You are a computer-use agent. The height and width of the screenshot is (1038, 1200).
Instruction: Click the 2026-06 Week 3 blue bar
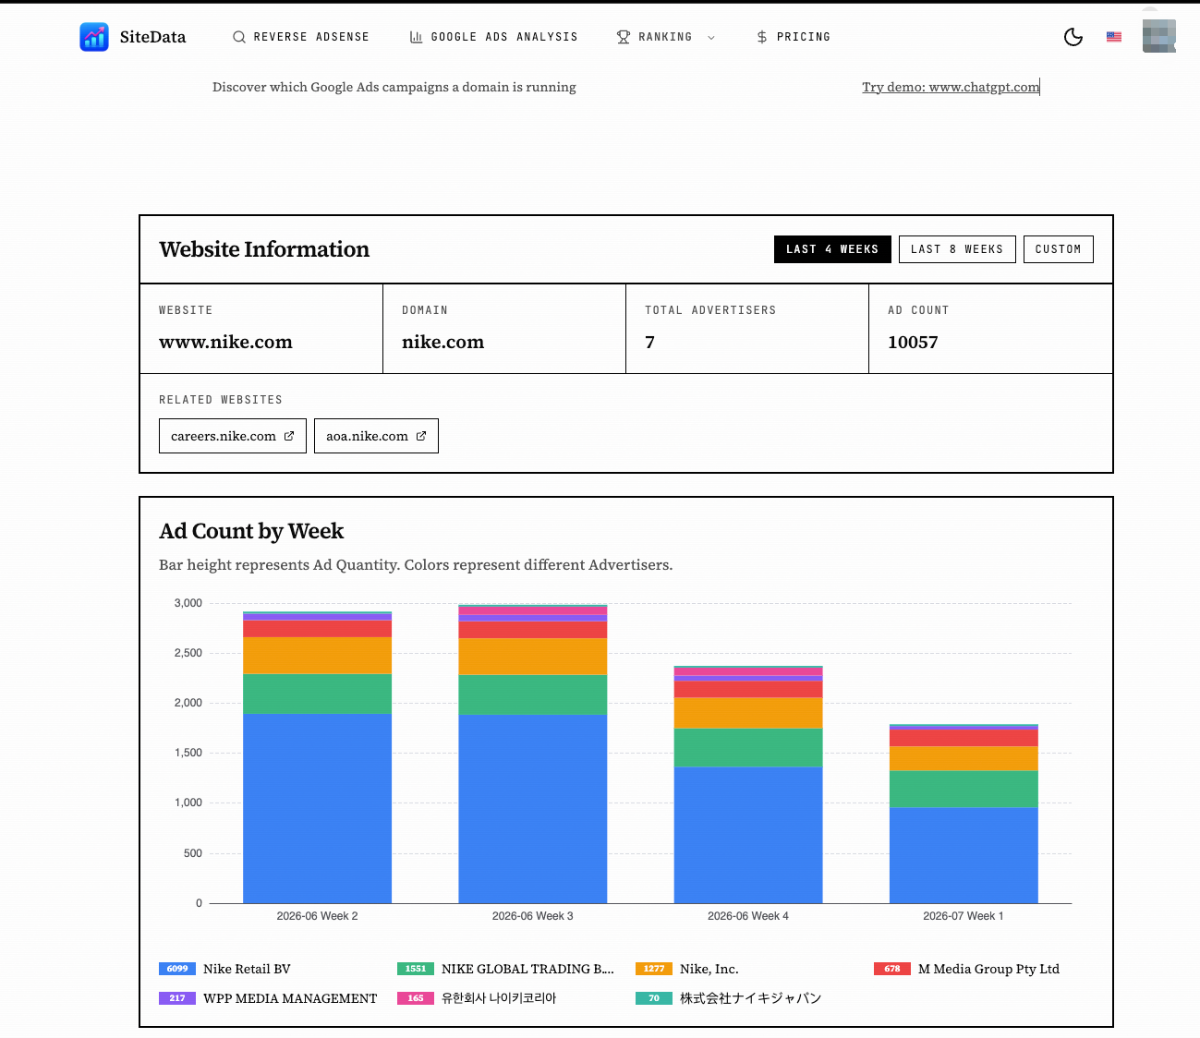click(533, 809)
